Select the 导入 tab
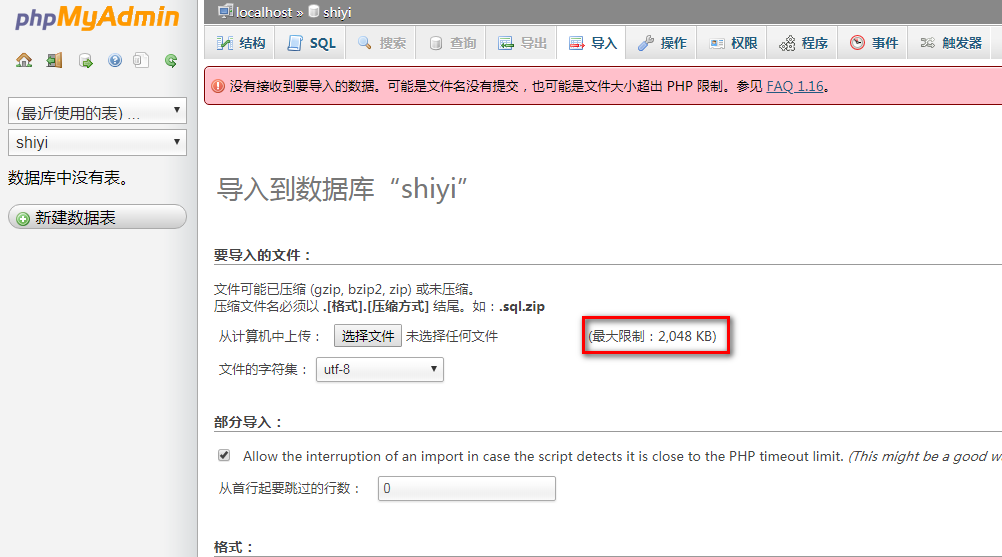The width and height of the screenshot is (1002, 557). tap(592, 43)
